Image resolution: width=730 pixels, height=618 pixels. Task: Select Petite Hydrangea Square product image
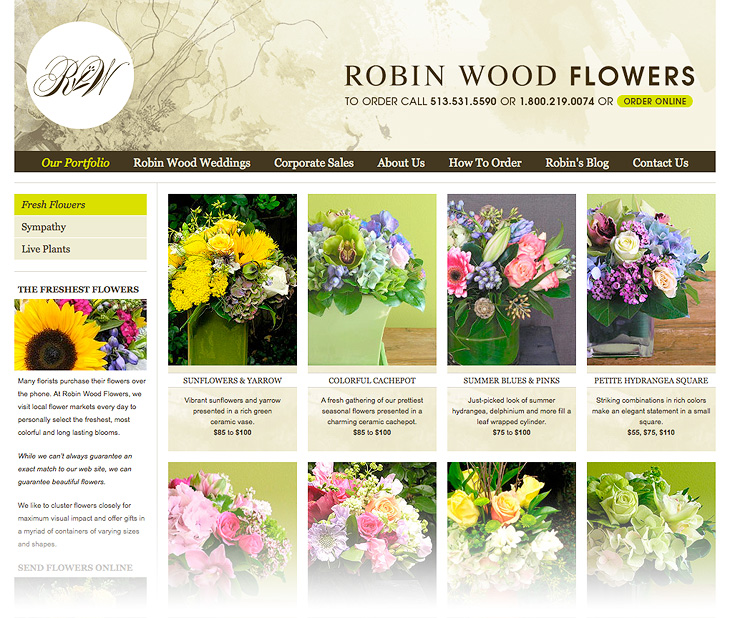point(651,280)
